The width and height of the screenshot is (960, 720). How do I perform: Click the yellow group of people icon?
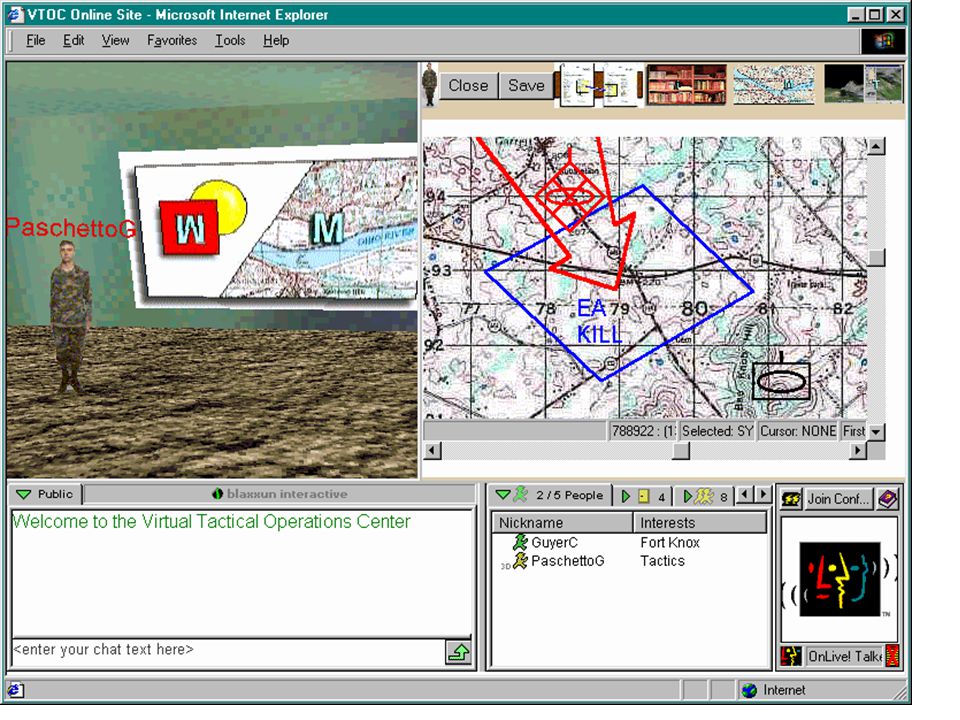coord(704,496)
